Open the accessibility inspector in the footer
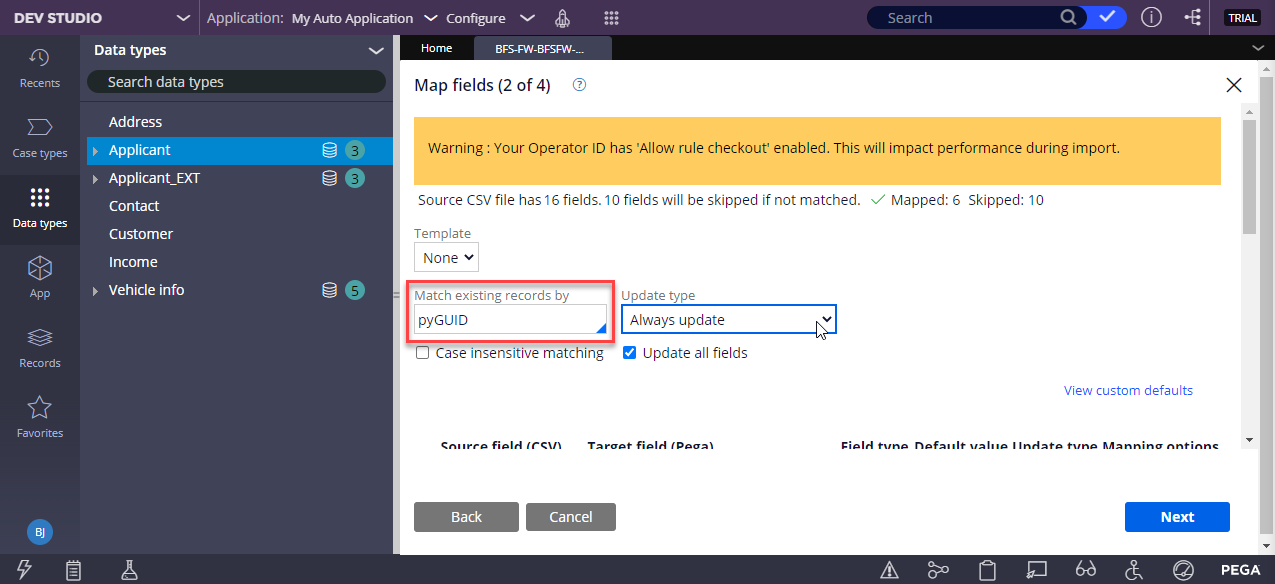 click(1133, 570)
